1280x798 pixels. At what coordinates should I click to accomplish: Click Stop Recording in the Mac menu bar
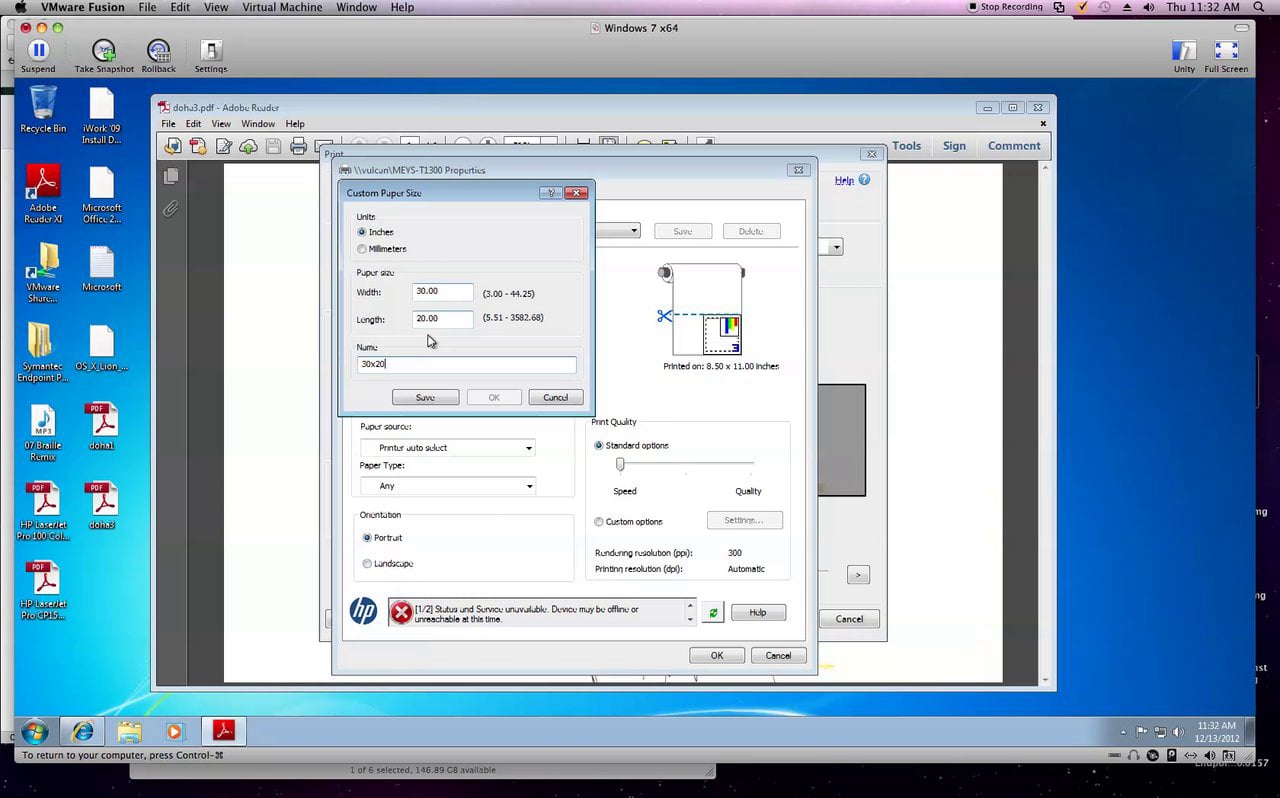(x=1005, y=7)
